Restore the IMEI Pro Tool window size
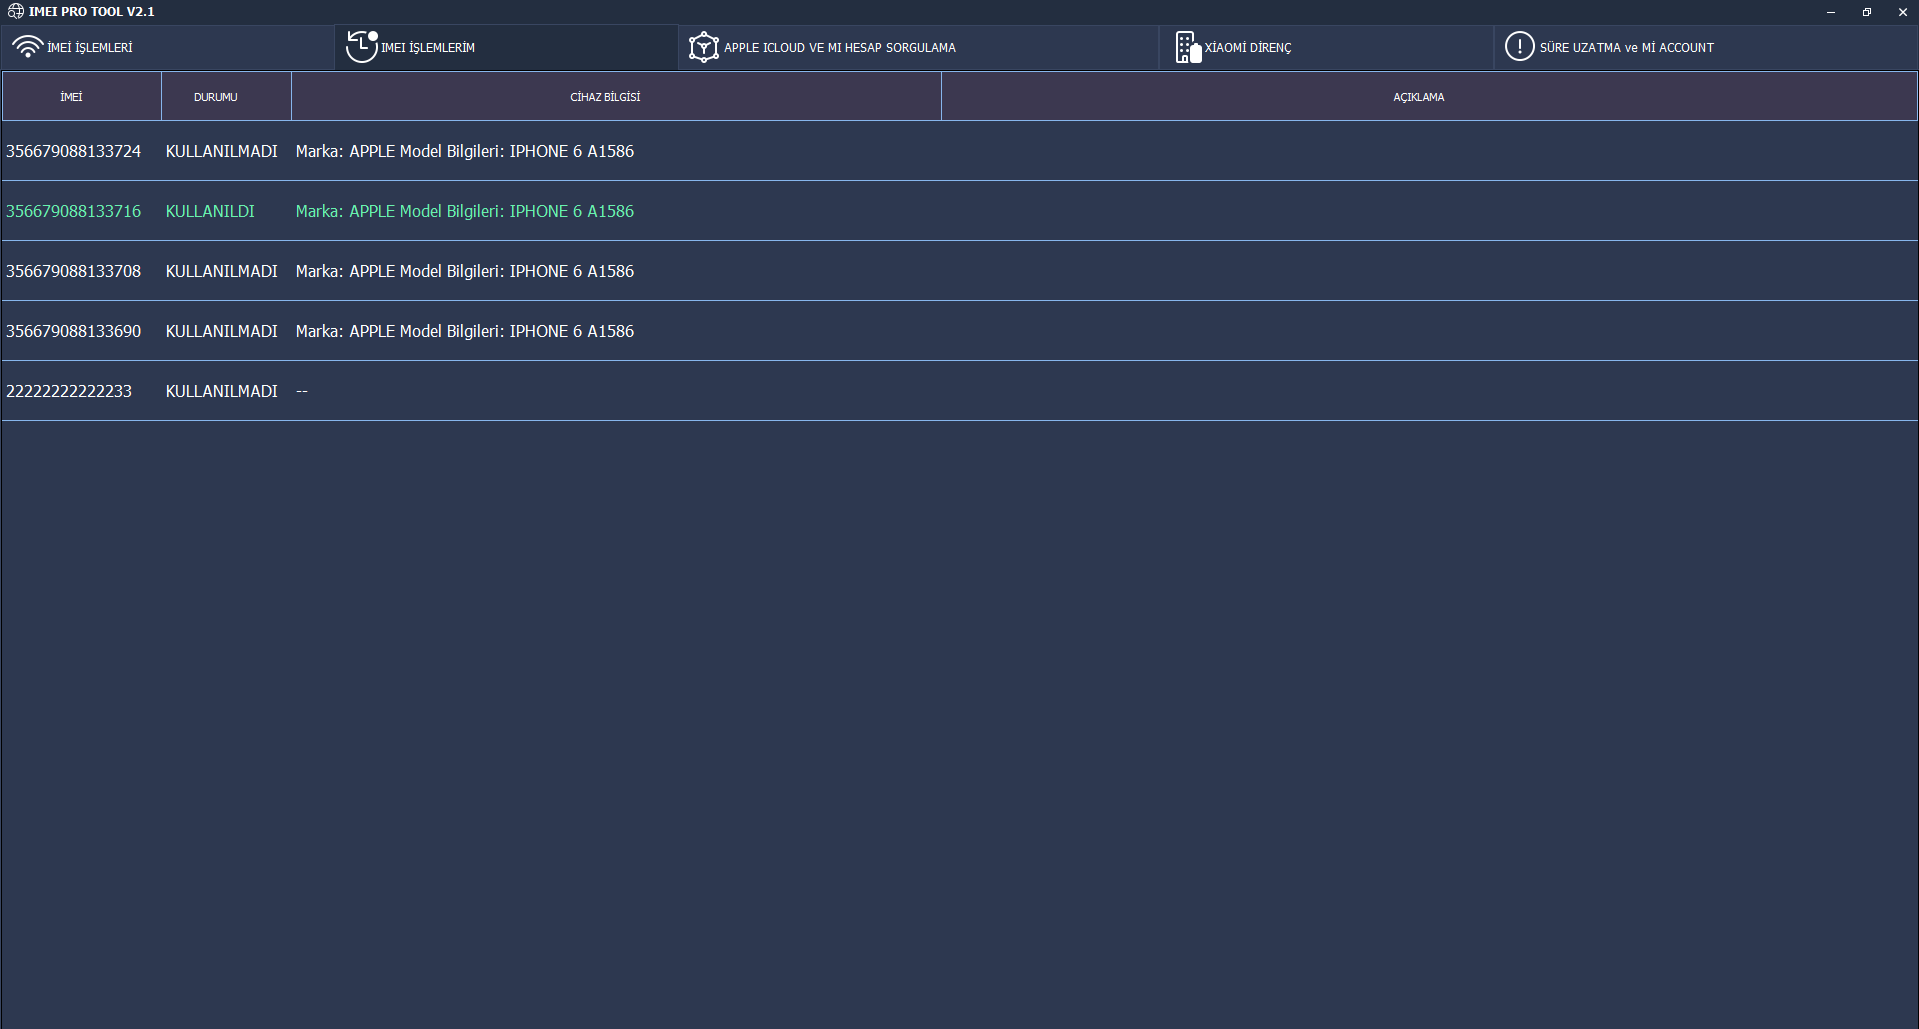1919x1029 pixels. 1866,12
